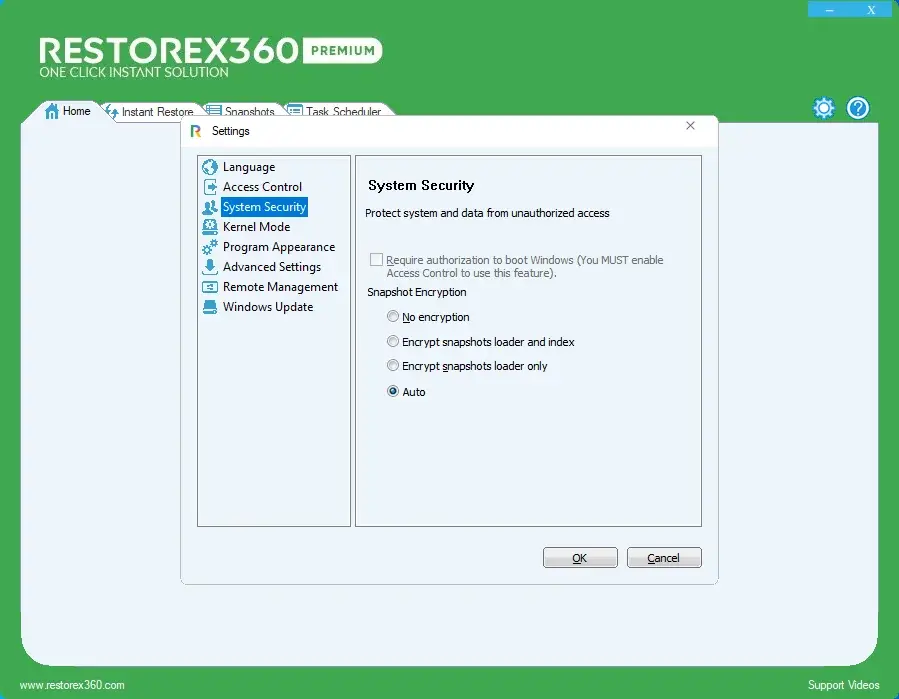Select the No encryption radio button
This screenshot has width=899, height=699.
click(x=393, y=317)
